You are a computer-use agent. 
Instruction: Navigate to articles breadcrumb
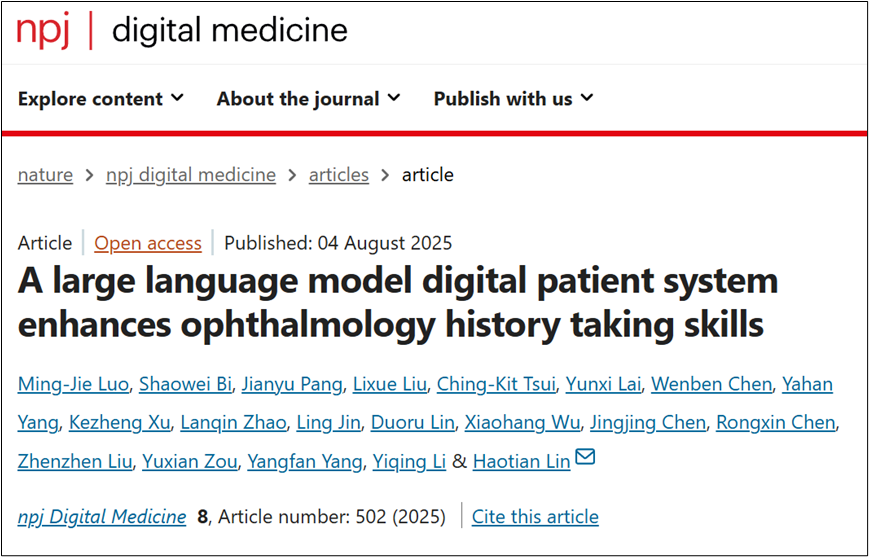338,175
